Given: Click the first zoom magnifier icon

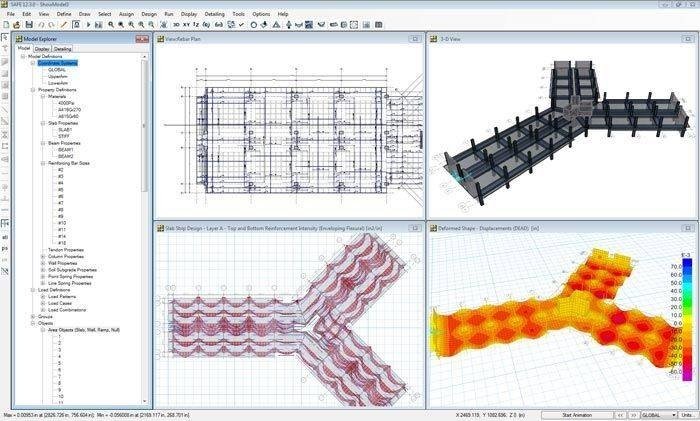Looking at the screenshot, I should 111,25.
